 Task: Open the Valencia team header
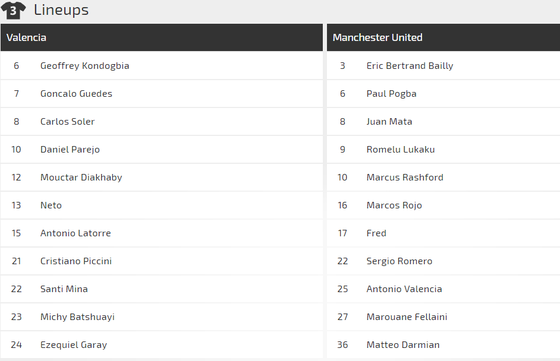(162, 37)
